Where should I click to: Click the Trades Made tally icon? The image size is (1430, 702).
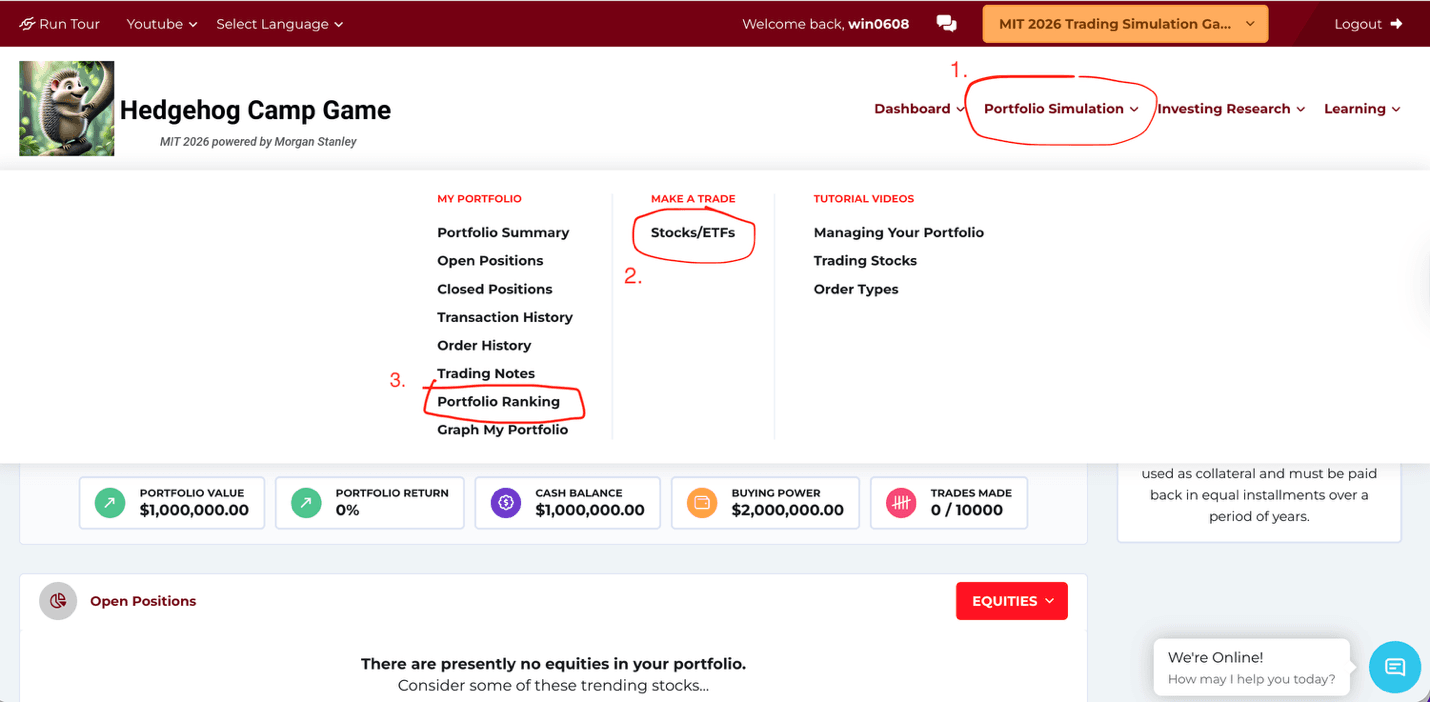pos(901,502)
